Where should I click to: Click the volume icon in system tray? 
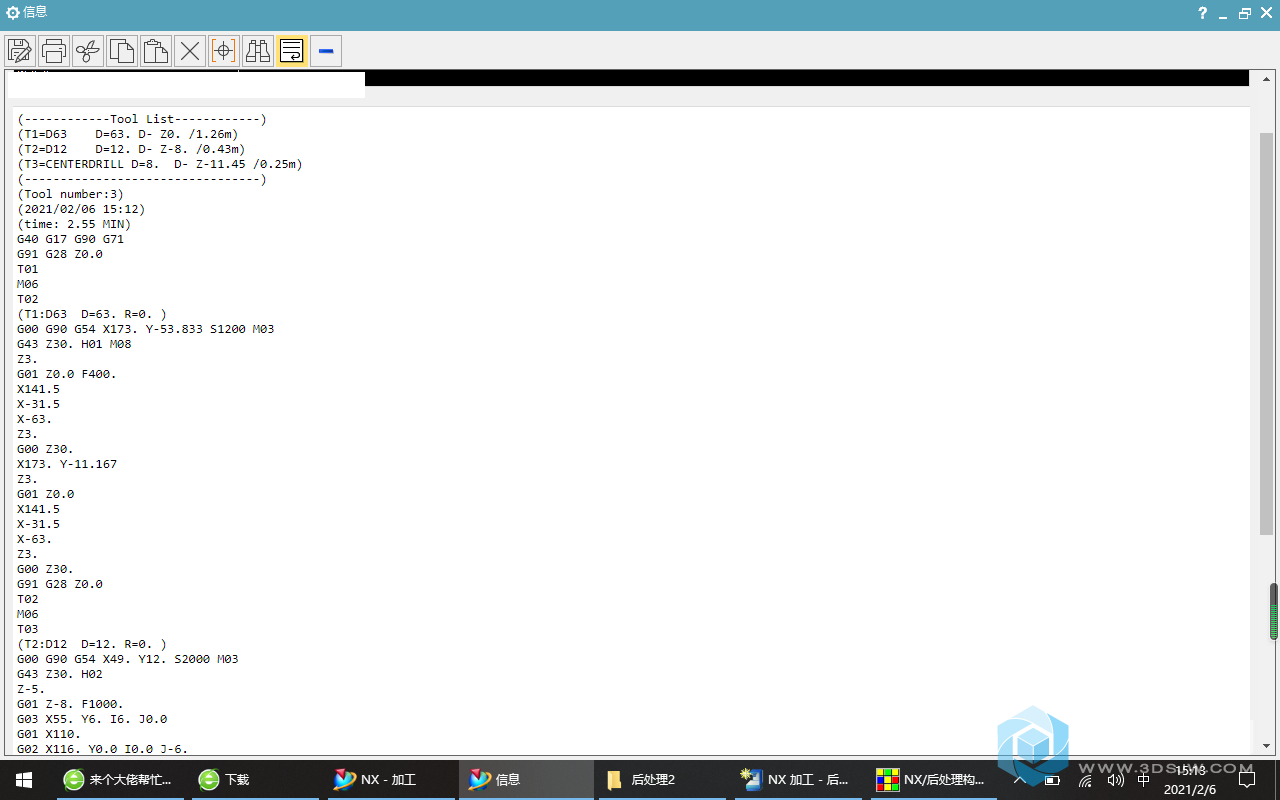click(x=1115, y=780)
